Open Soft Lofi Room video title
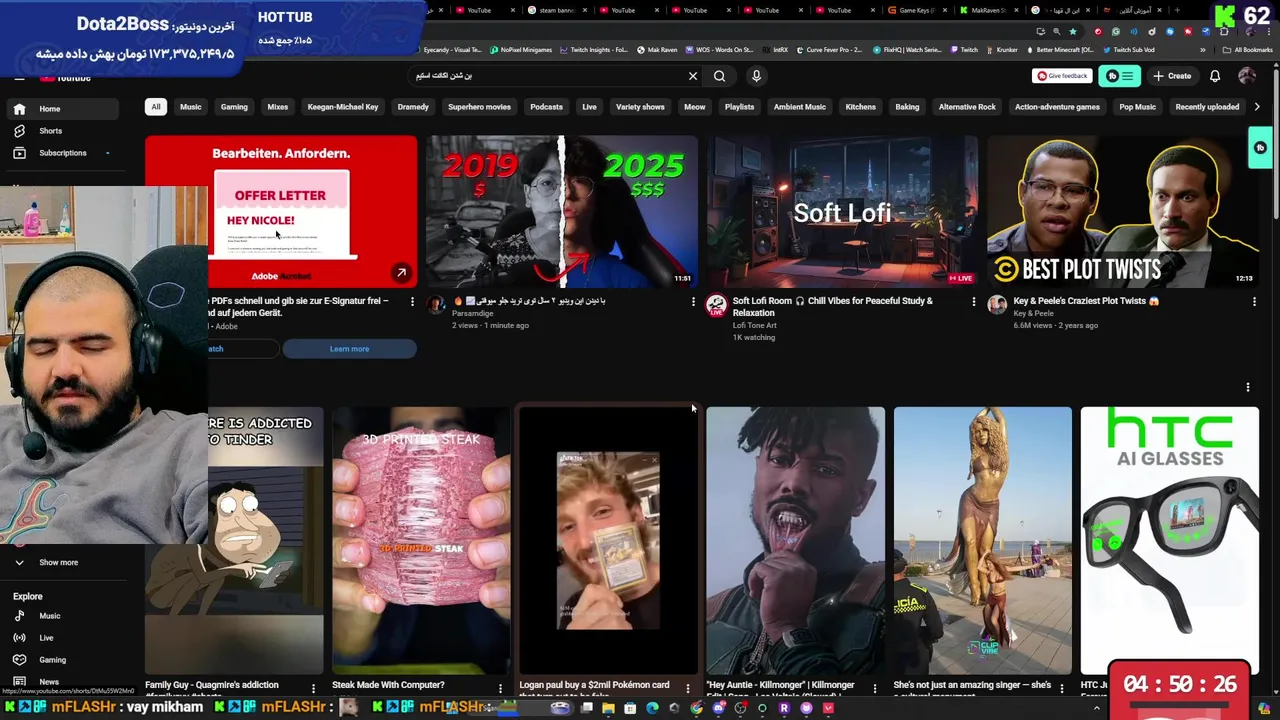Viewport: 1280px width, 720px height. (832, 306)
